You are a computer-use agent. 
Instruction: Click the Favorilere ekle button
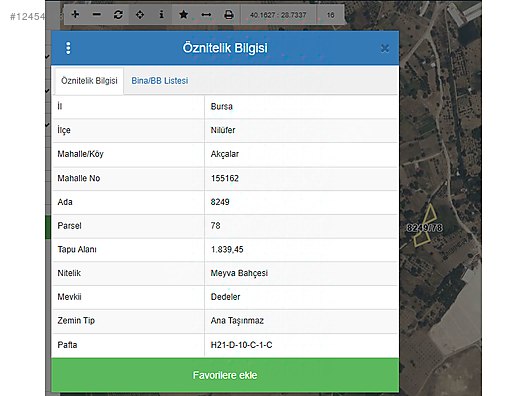225,375
